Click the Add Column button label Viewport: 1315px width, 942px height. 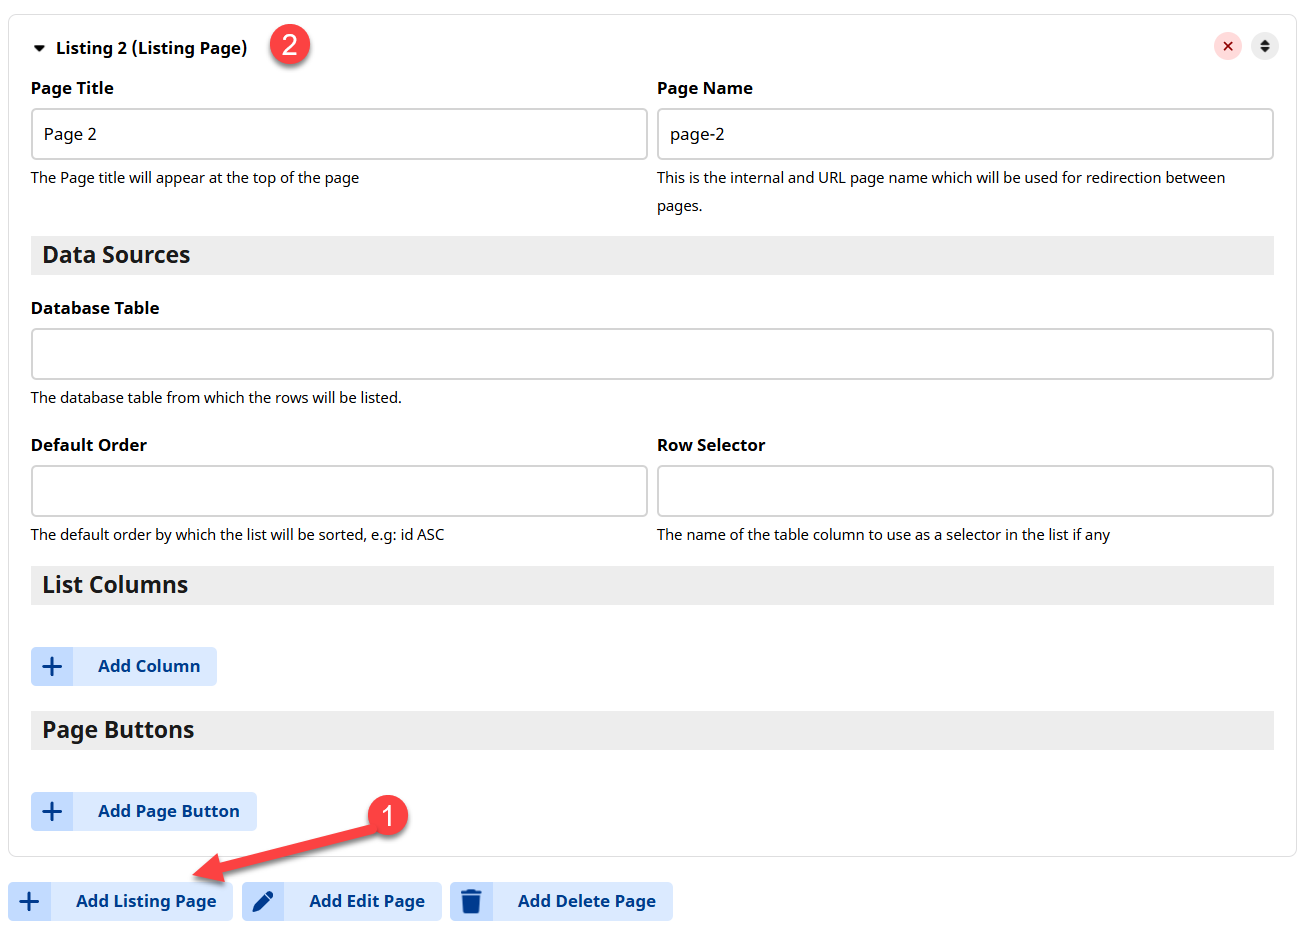(148, 667)
